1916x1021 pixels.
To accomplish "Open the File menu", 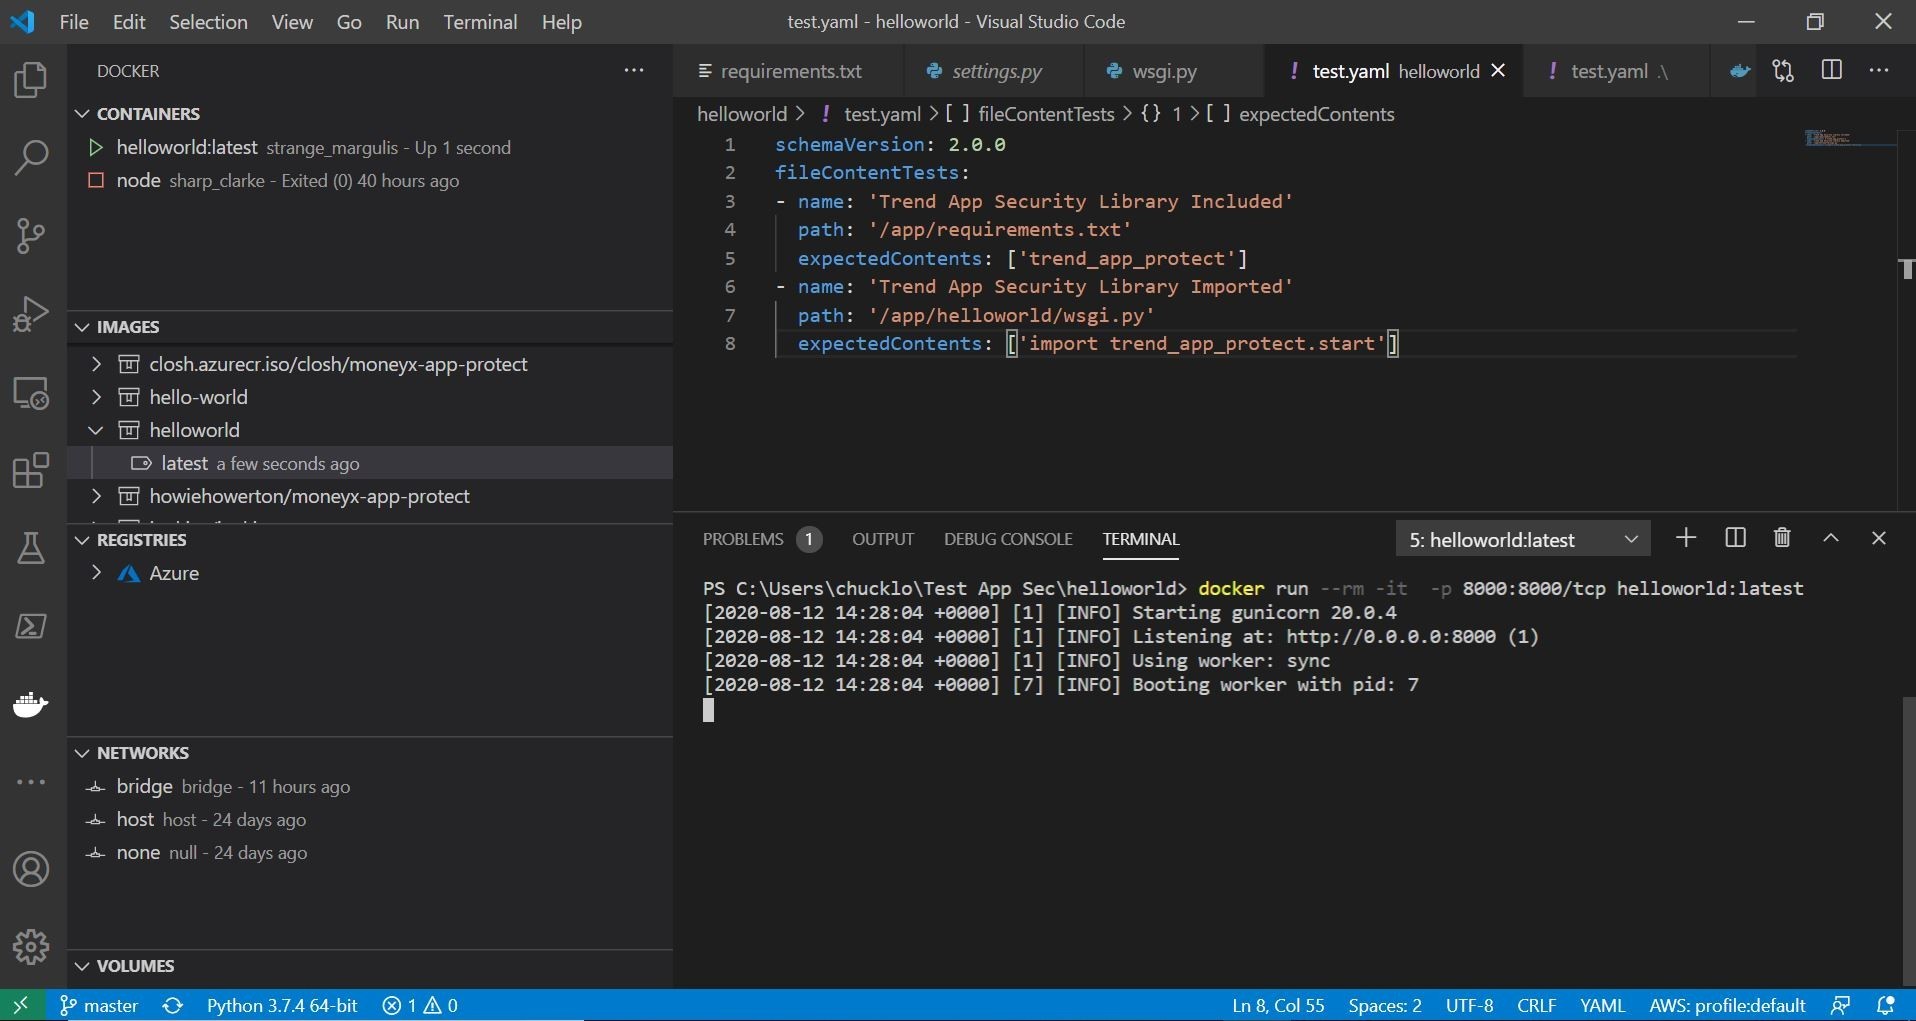I will [74, 22].
